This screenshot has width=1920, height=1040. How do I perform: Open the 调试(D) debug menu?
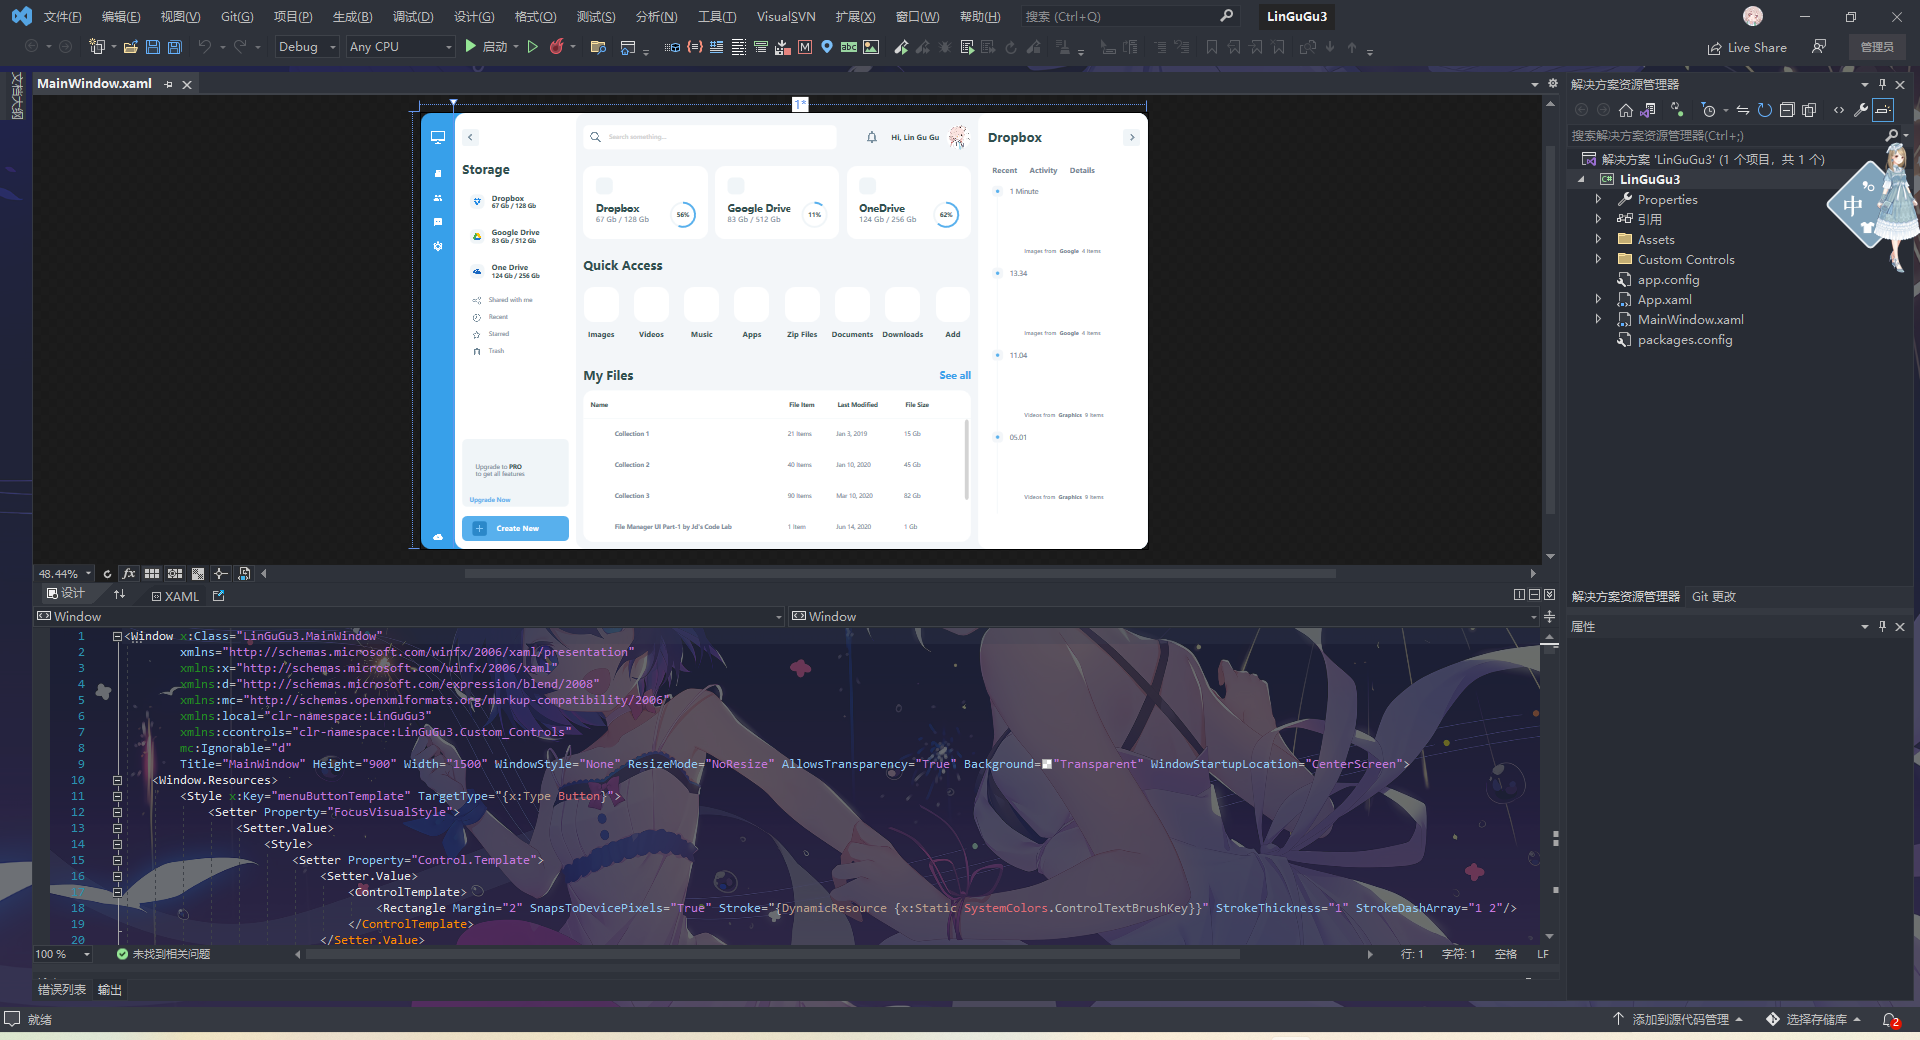click(x=413, y=17)
